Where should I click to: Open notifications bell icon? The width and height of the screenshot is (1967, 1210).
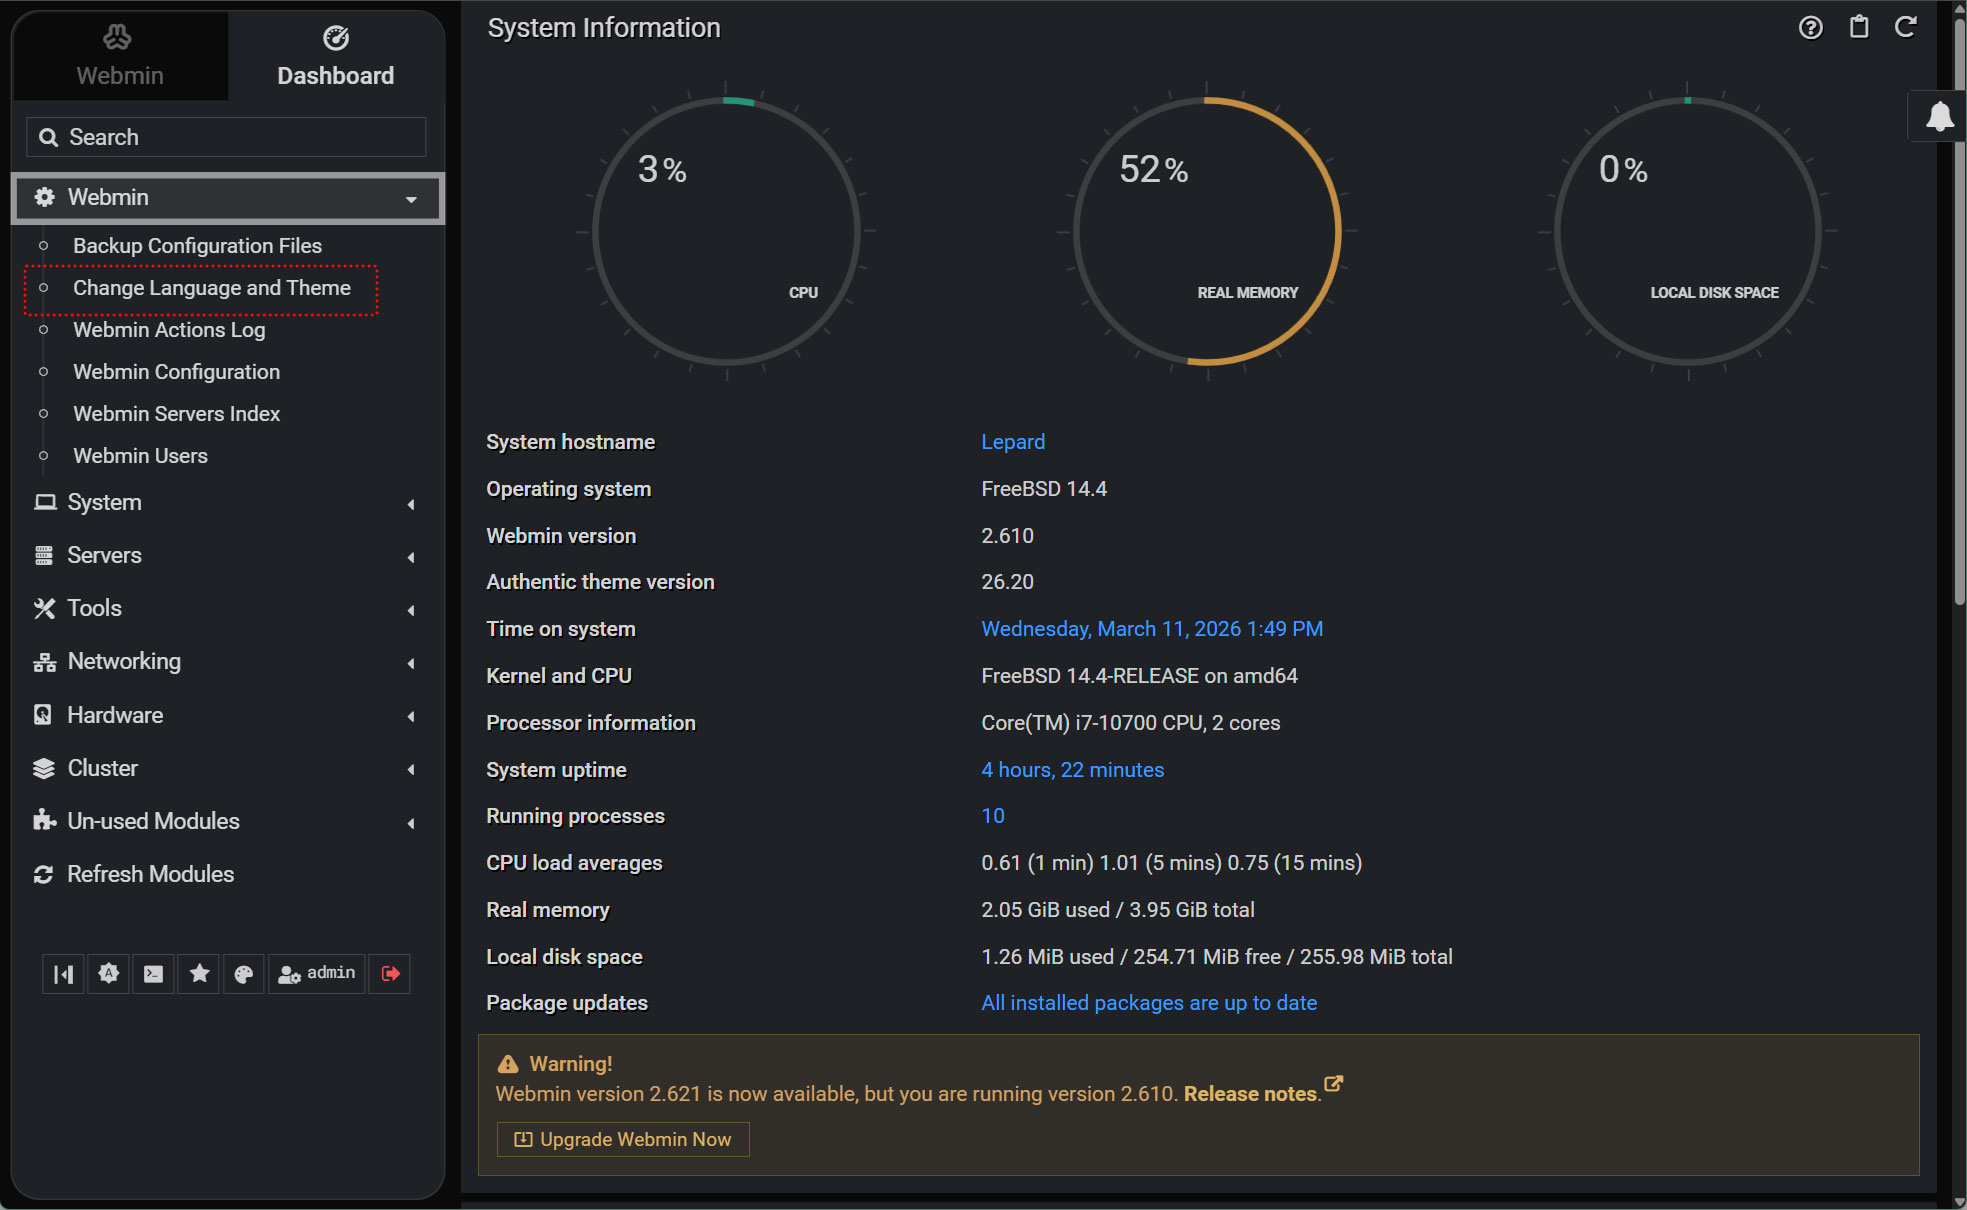(x=1939, y=117)
